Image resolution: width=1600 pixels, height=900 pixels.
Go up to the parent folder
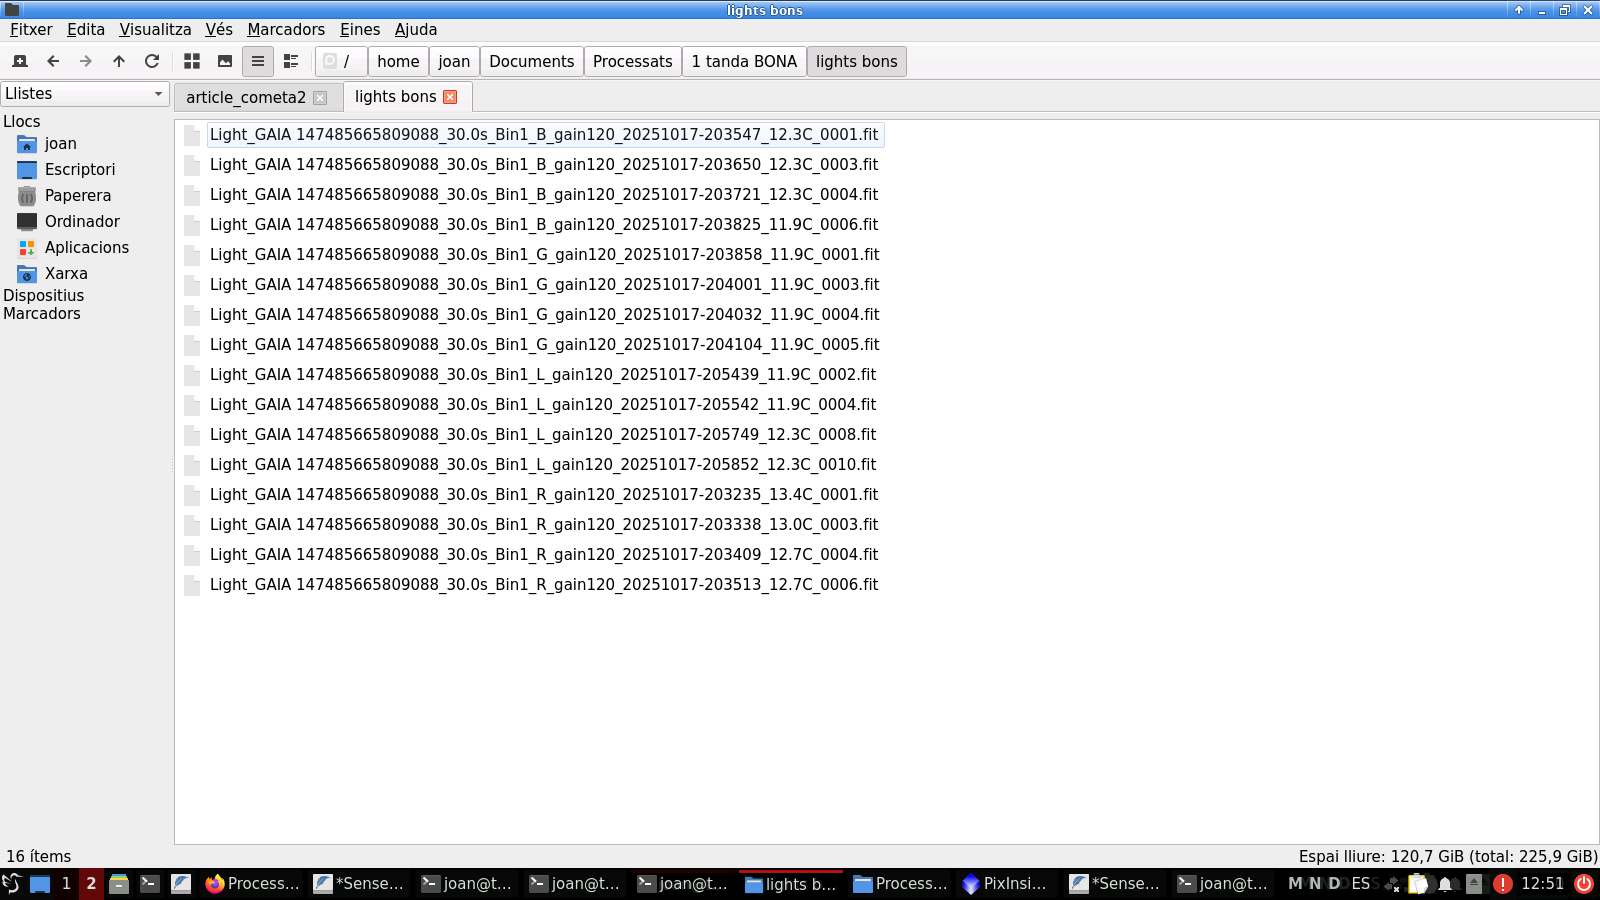[x=119, y=61]
